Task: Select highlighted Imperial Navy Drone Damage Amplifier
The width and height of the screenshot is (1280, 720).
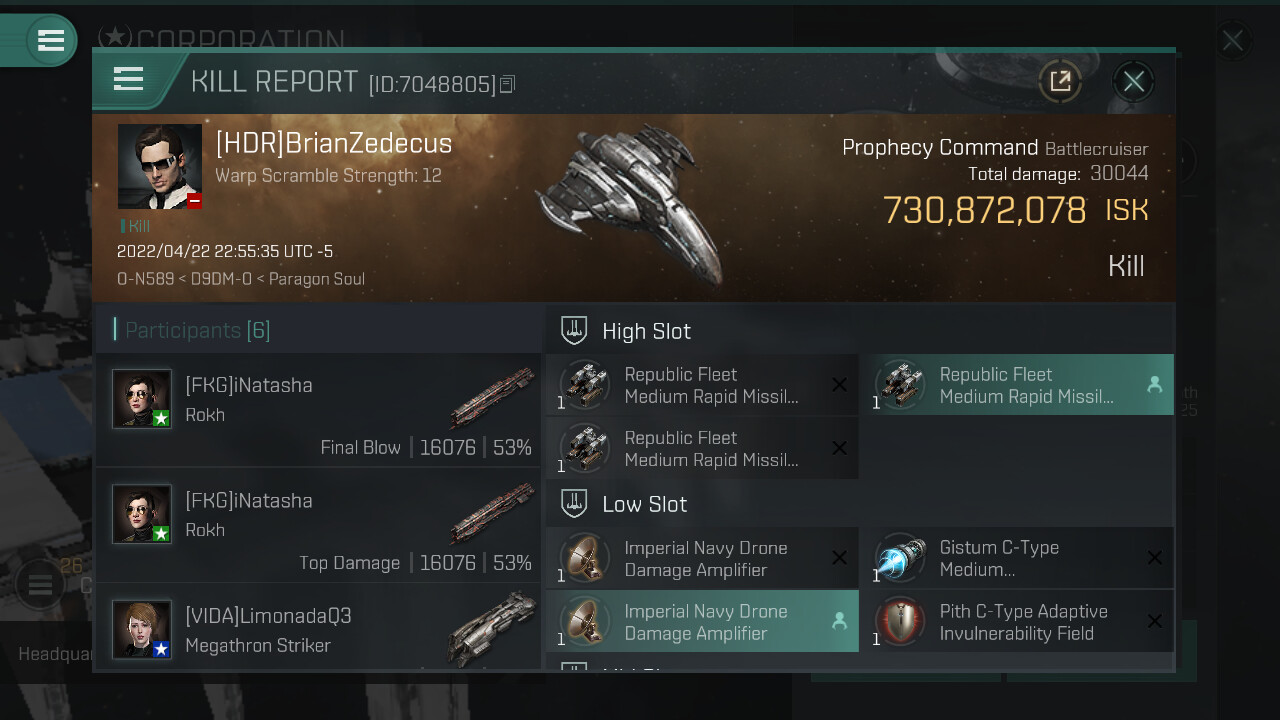Action: click(702, 622)
